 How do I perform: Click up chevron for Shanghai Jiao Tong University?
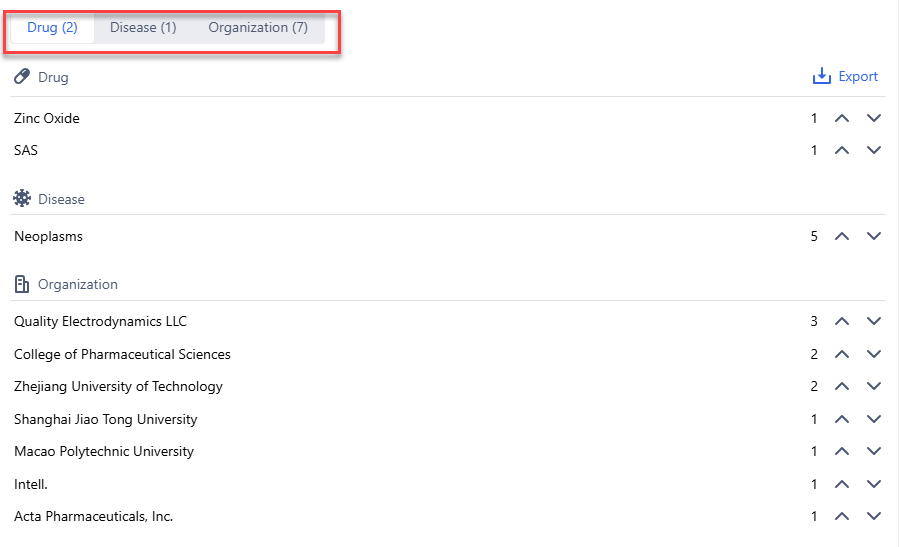click(842, 419)
